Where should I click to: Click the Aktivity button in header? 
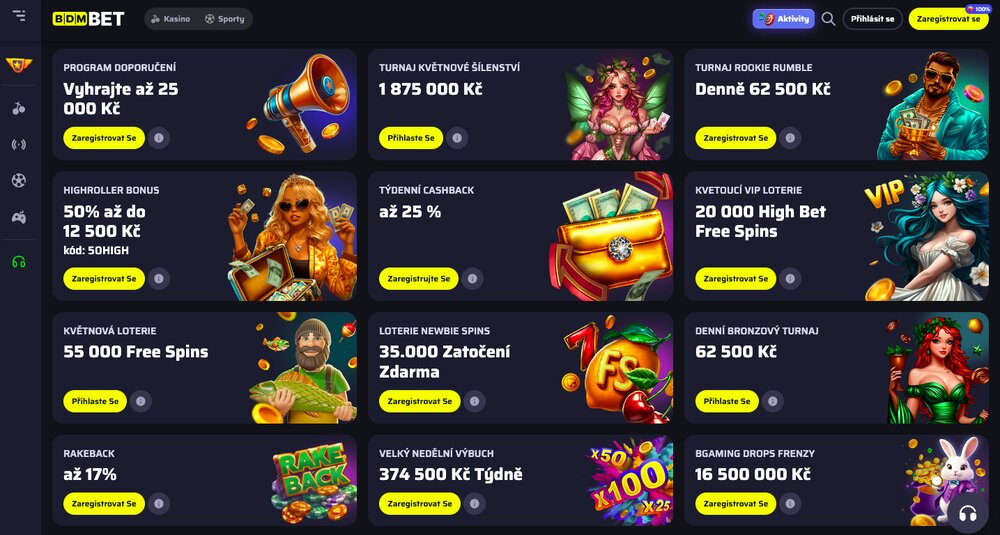tap(783, 19)
